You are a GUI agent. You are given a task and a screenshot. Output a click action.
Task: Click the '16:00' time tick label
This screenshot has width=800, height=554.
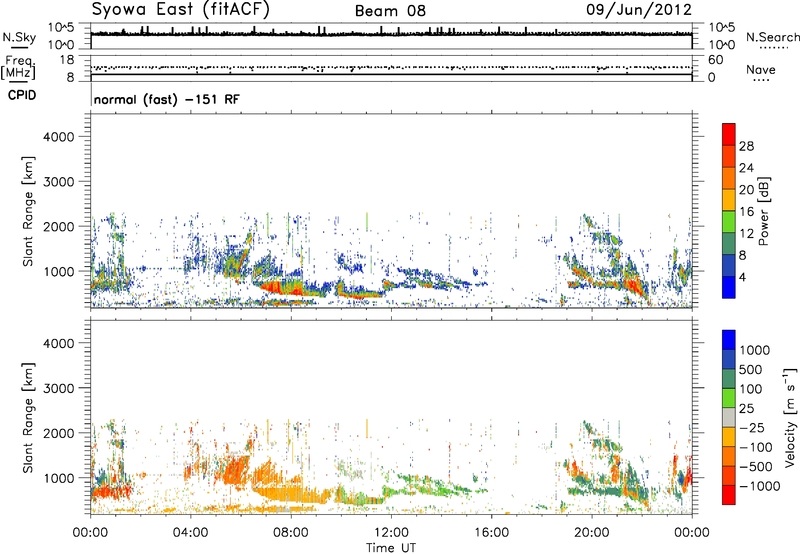coord(491,533)
